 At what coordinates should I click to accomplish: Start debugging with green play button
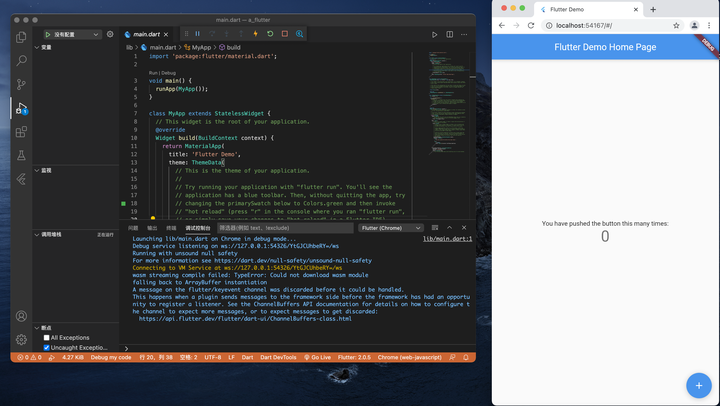(48, 34)
